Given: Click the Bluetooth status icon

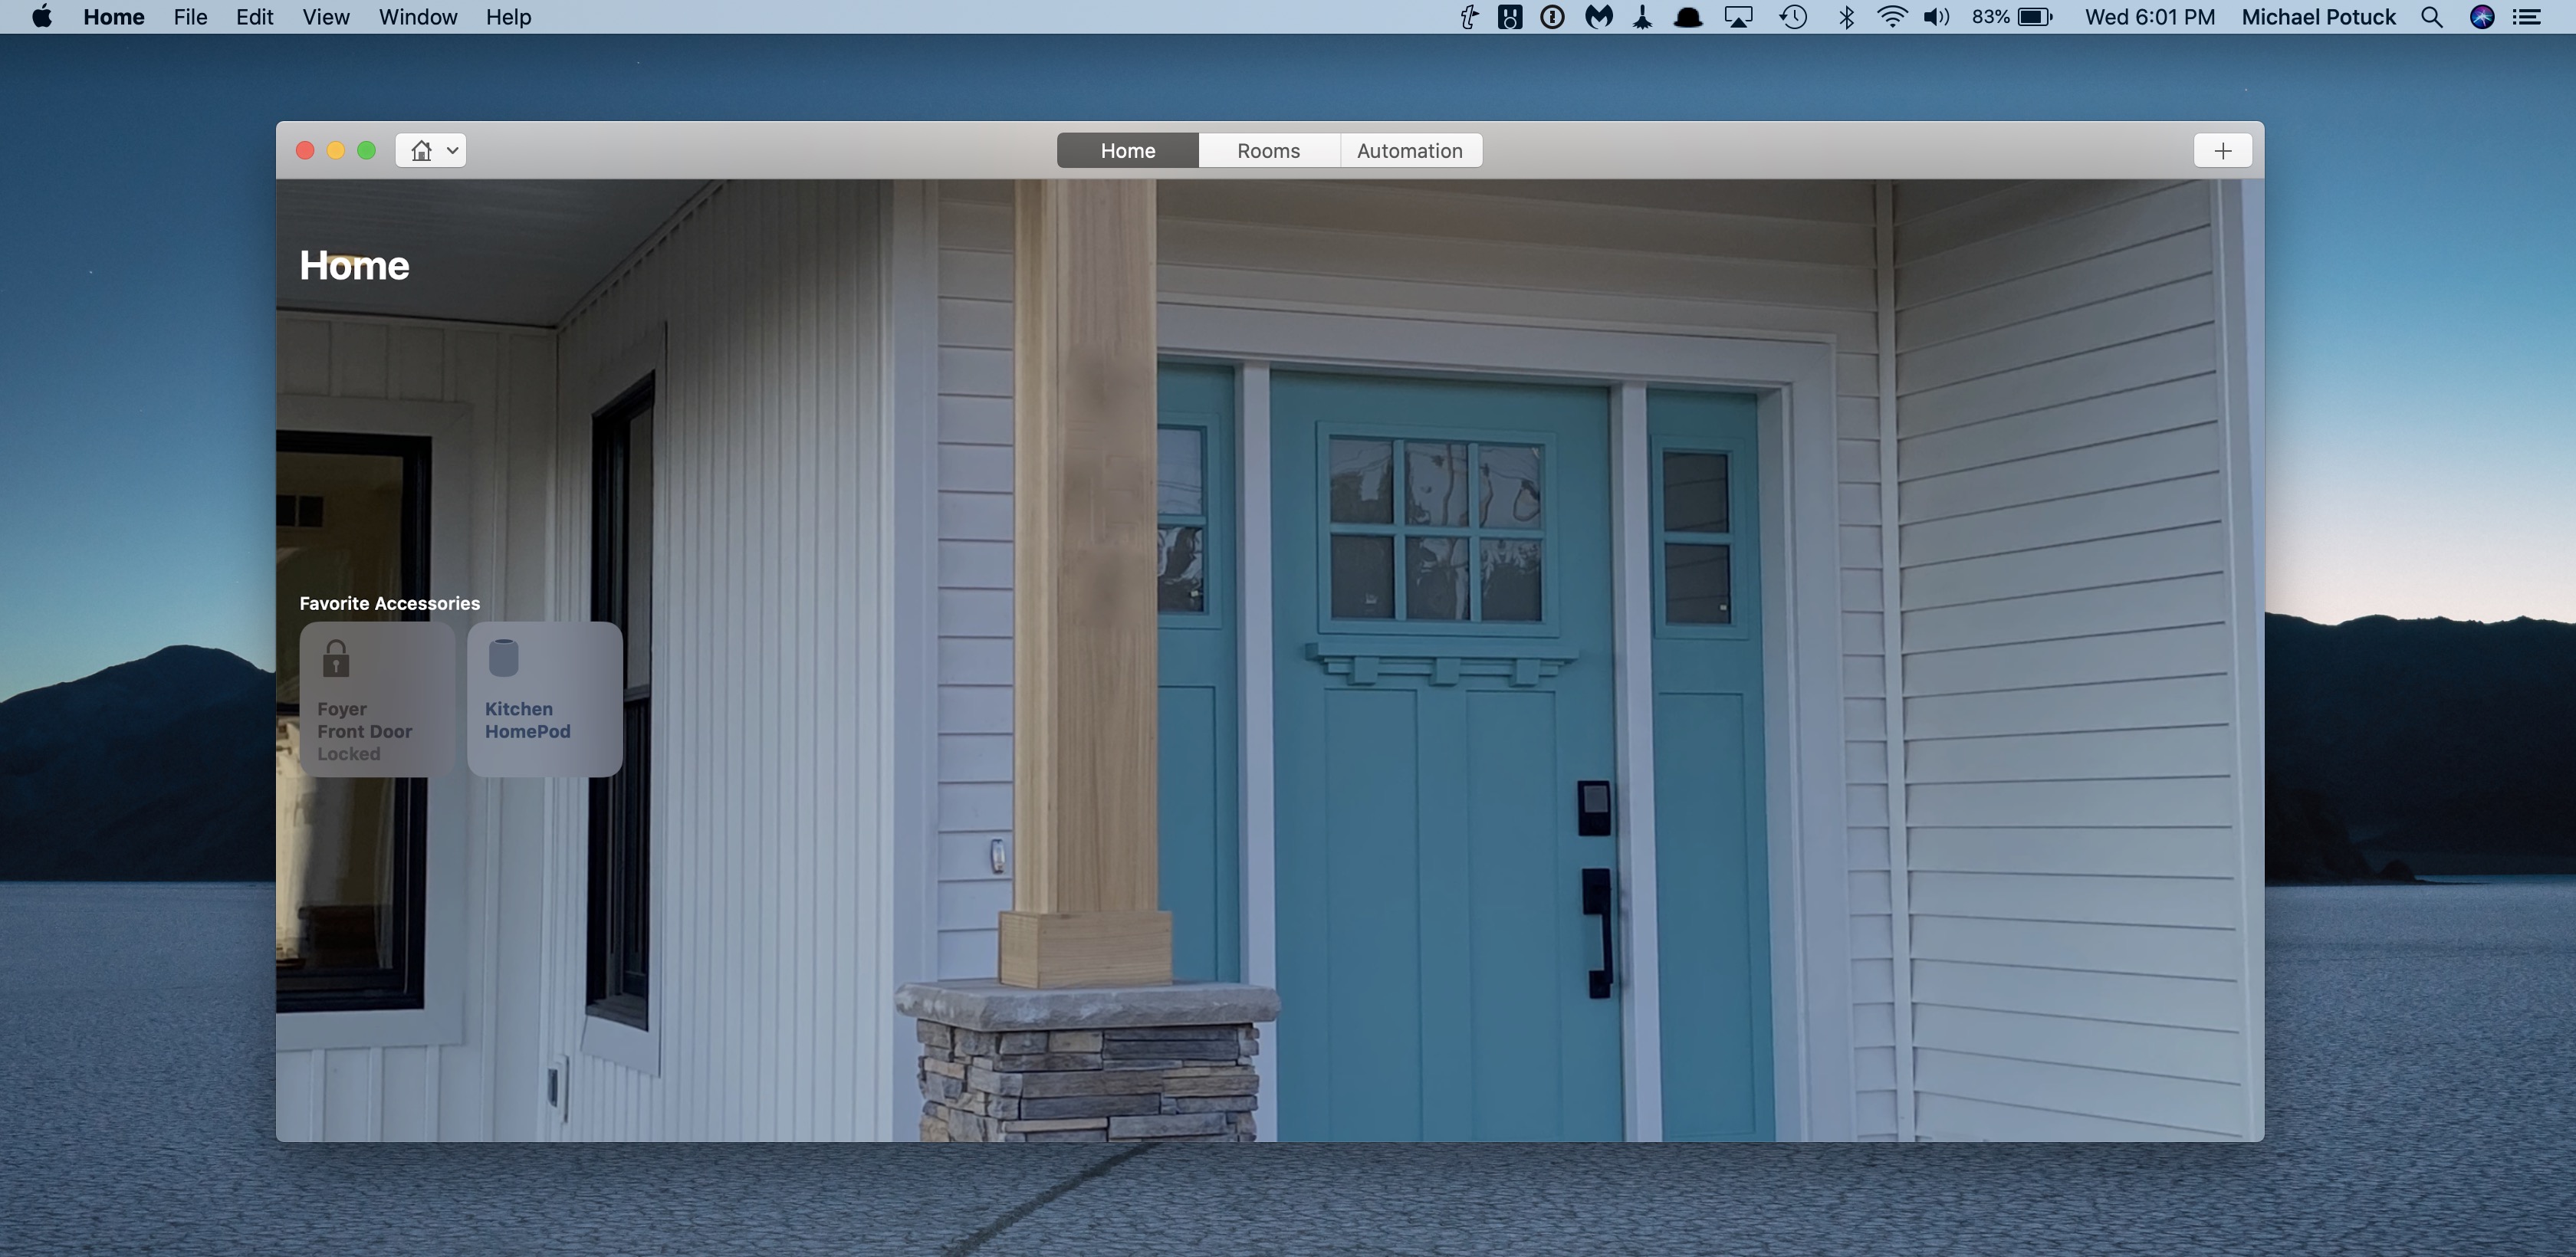Looking at the screenshot, I should coord(1846,17).
